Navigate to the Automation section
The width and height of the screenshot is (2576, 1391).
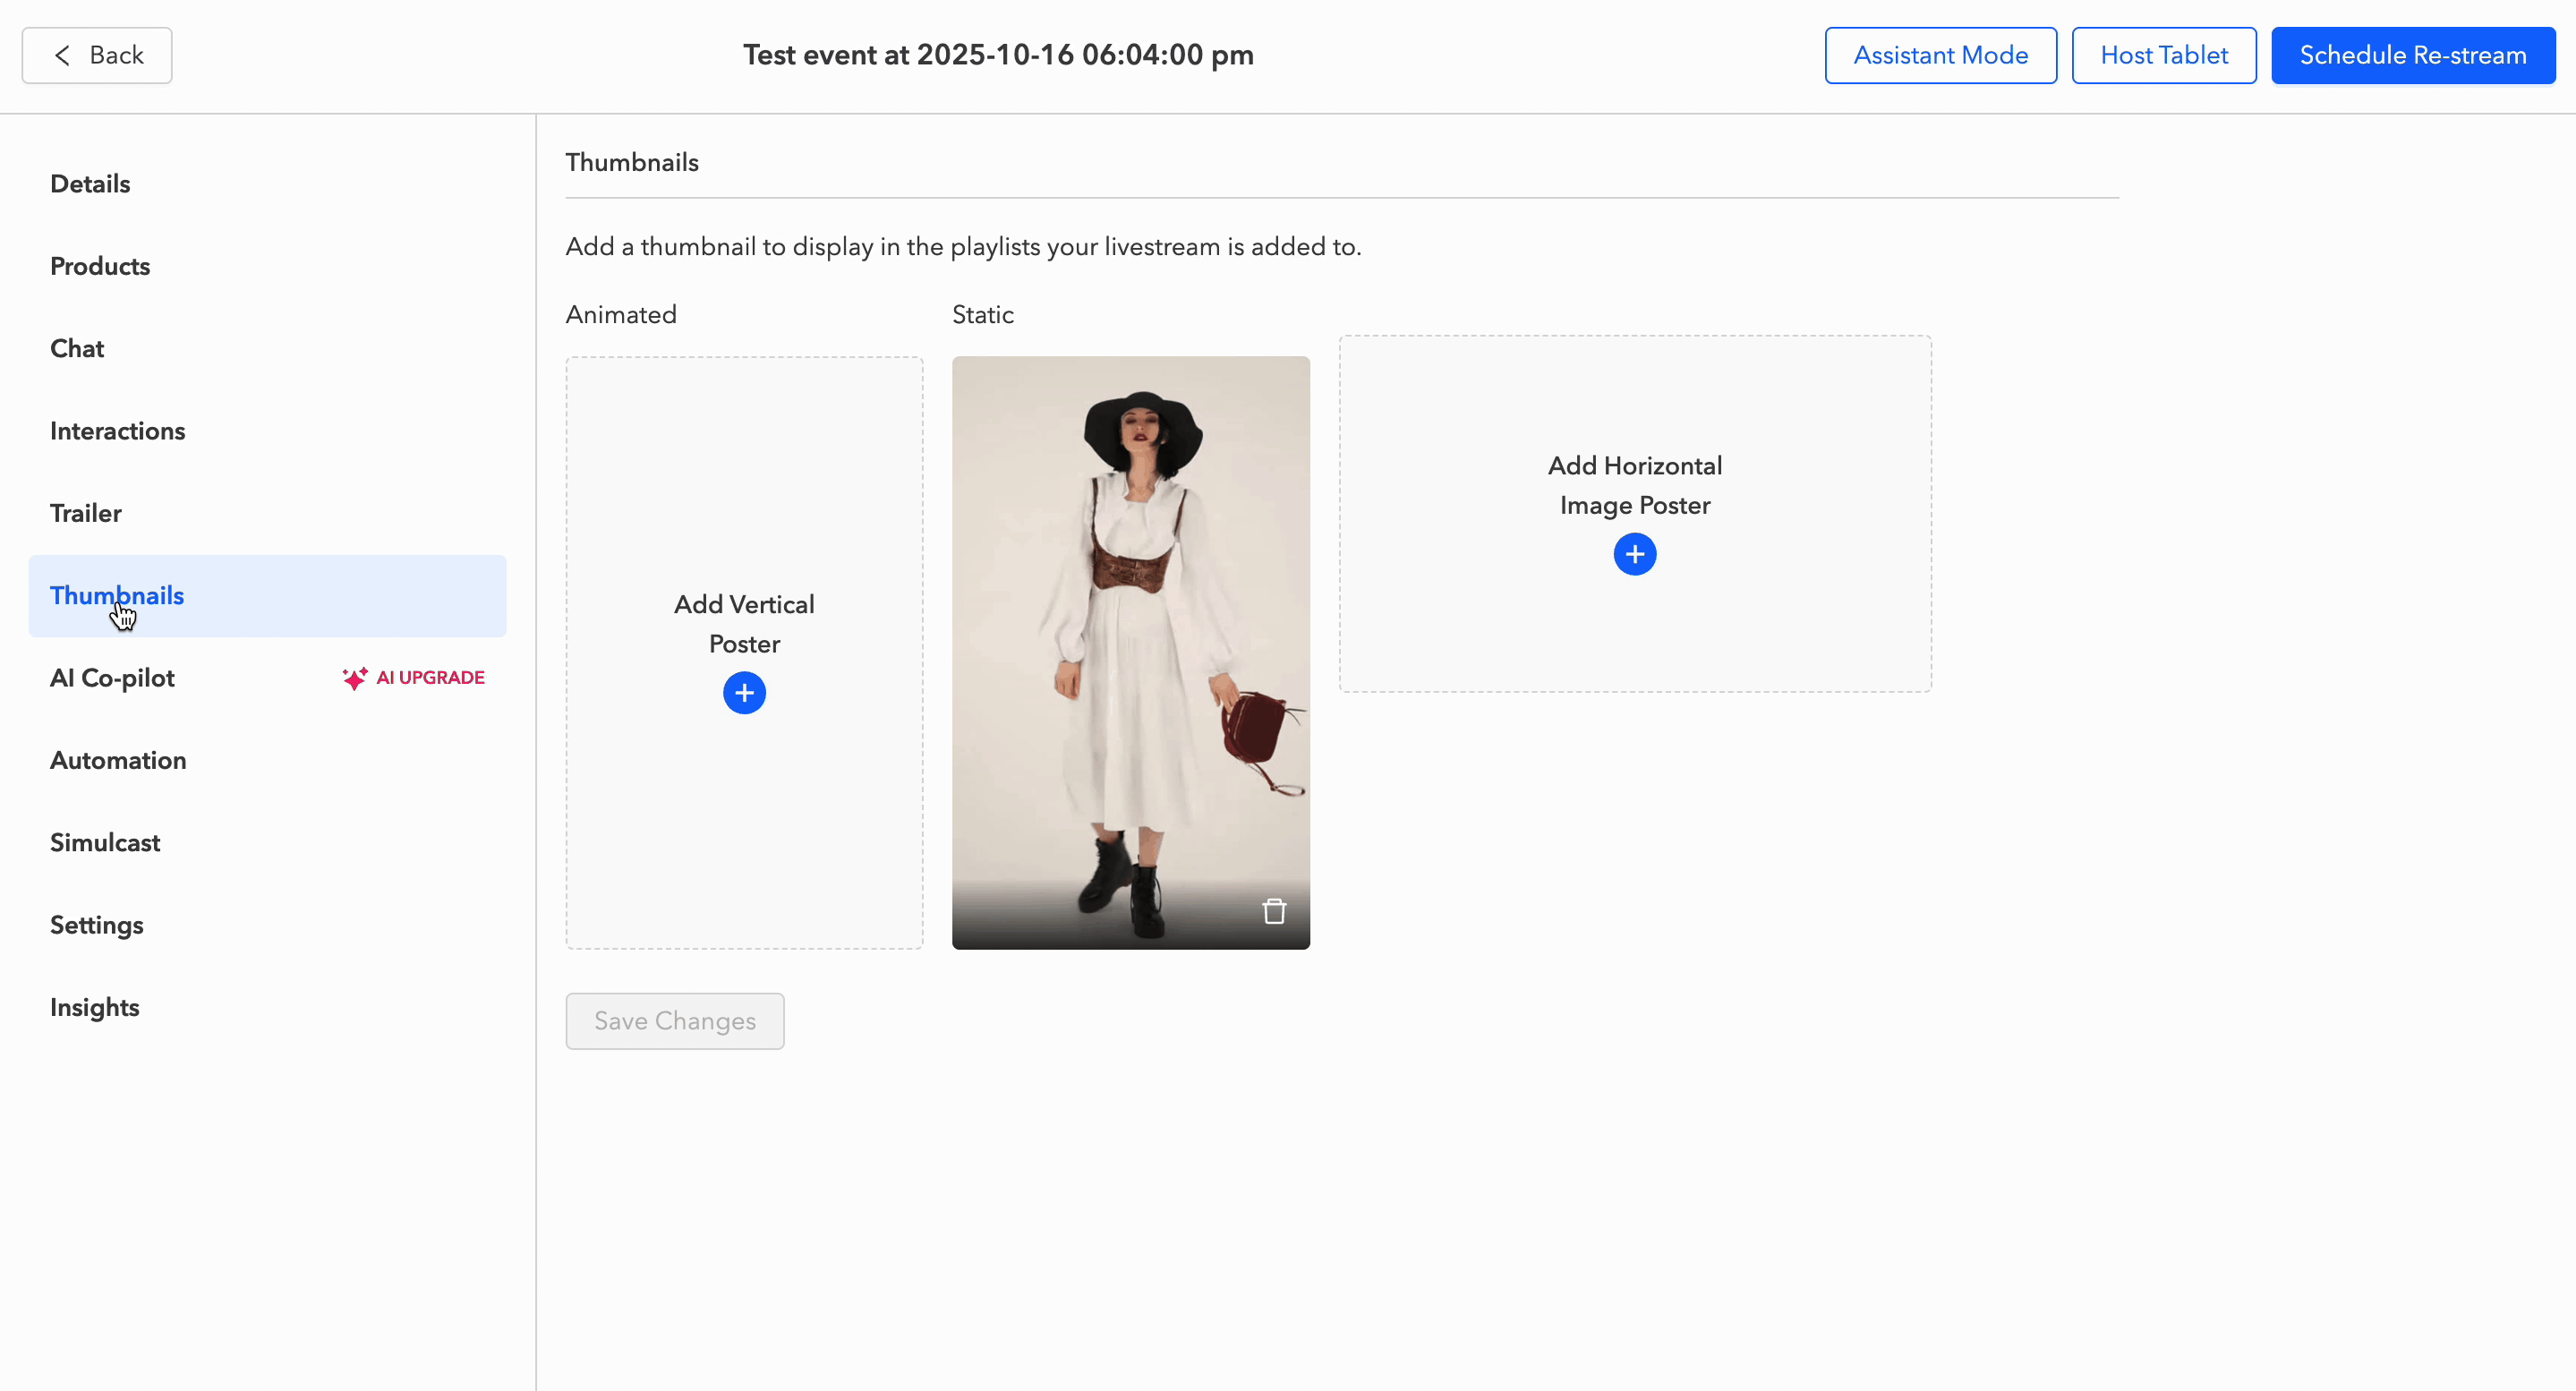click(118, 760)
